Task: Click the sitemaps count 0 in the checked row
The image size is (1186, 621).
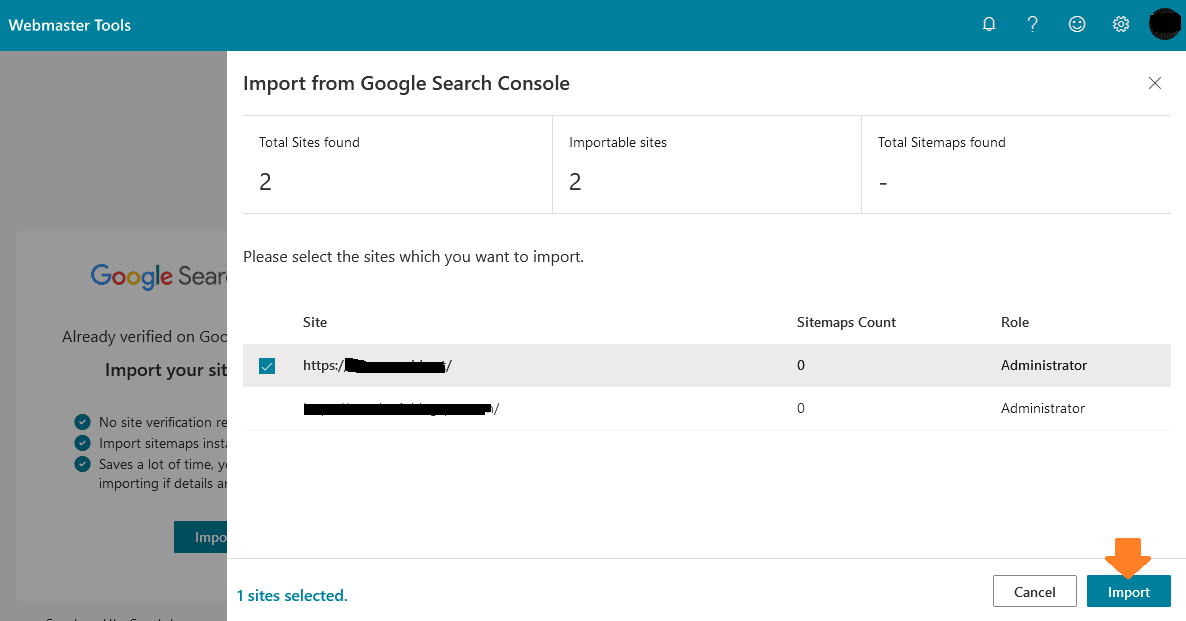Action: [x=801, y=365]
